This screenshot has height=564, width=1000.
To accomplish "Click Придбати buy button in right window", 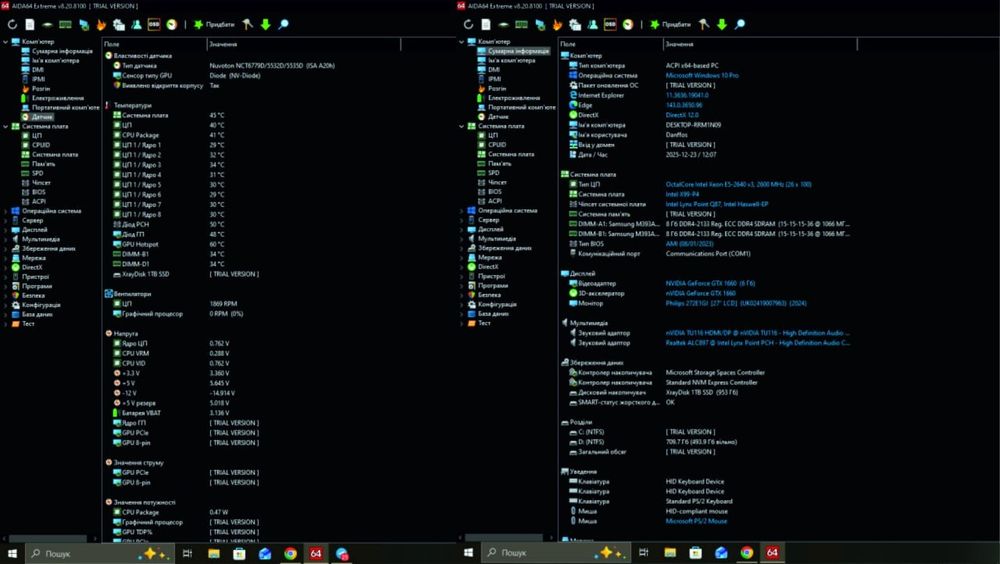I will coord(670,24).
